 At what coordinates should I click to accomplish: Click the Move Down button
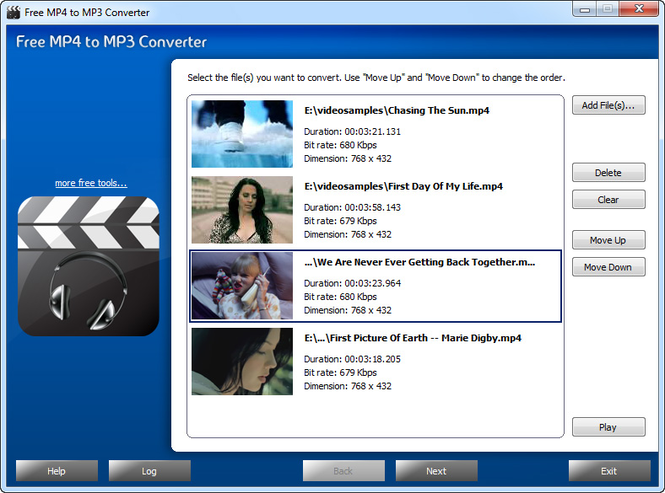click(609, 267)
